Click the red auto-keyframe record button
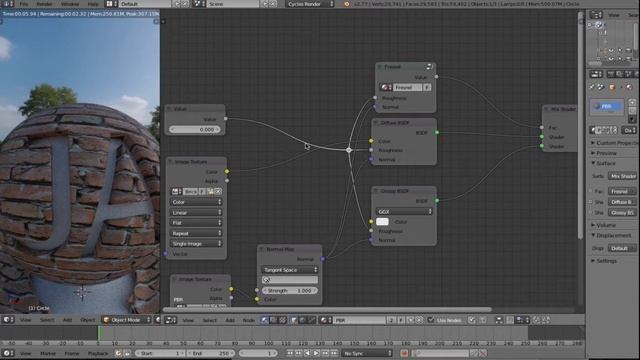The image size is (640, 360). tap(404, 353)
